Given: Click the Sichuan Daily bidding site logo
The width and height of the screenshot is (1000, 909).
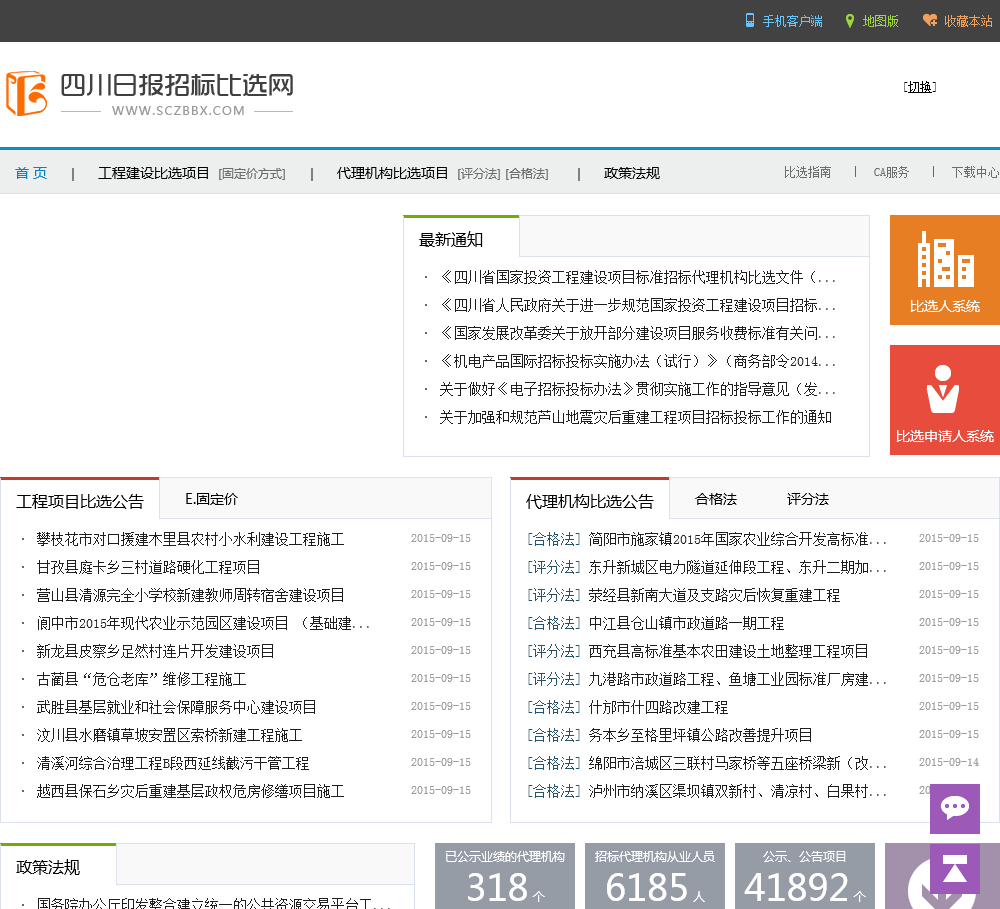Looking at the screenshot, I should [x=150, y=93].
